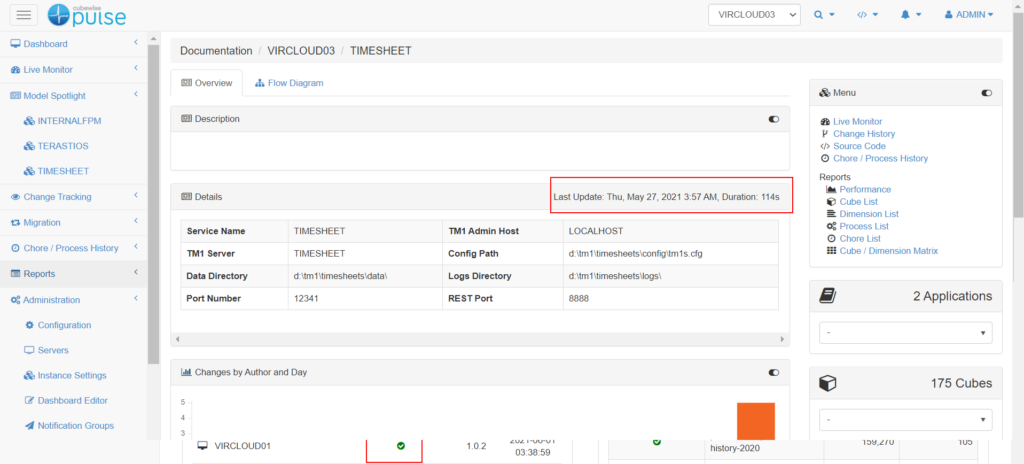Toggle the Description panel switch

click(773, 119)
